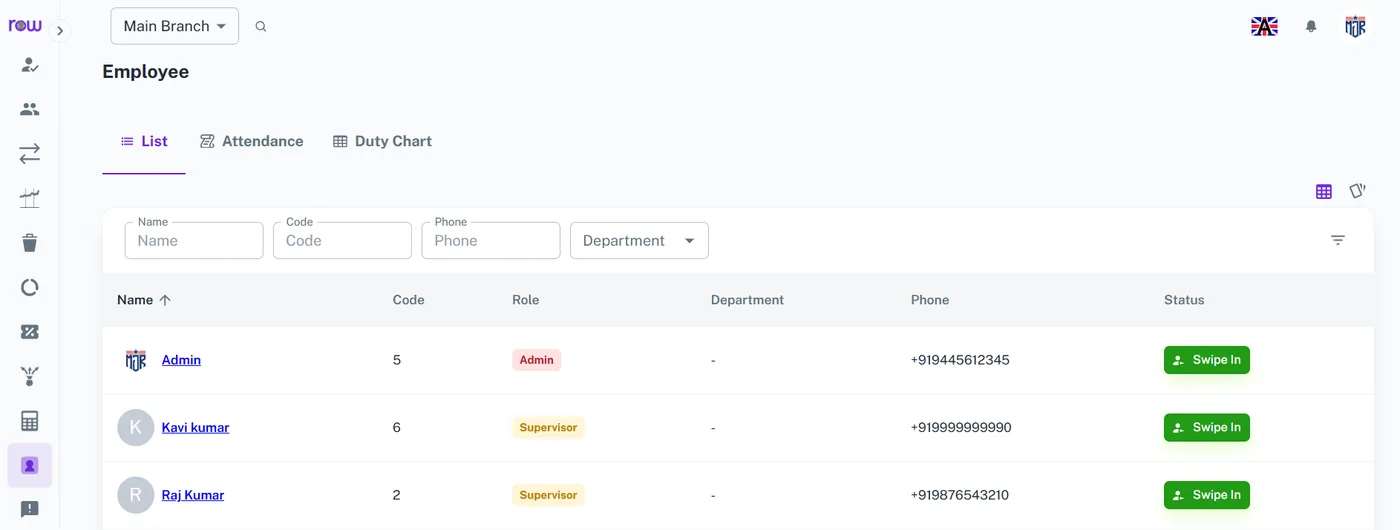Switch to the List tab

point(144,141)
